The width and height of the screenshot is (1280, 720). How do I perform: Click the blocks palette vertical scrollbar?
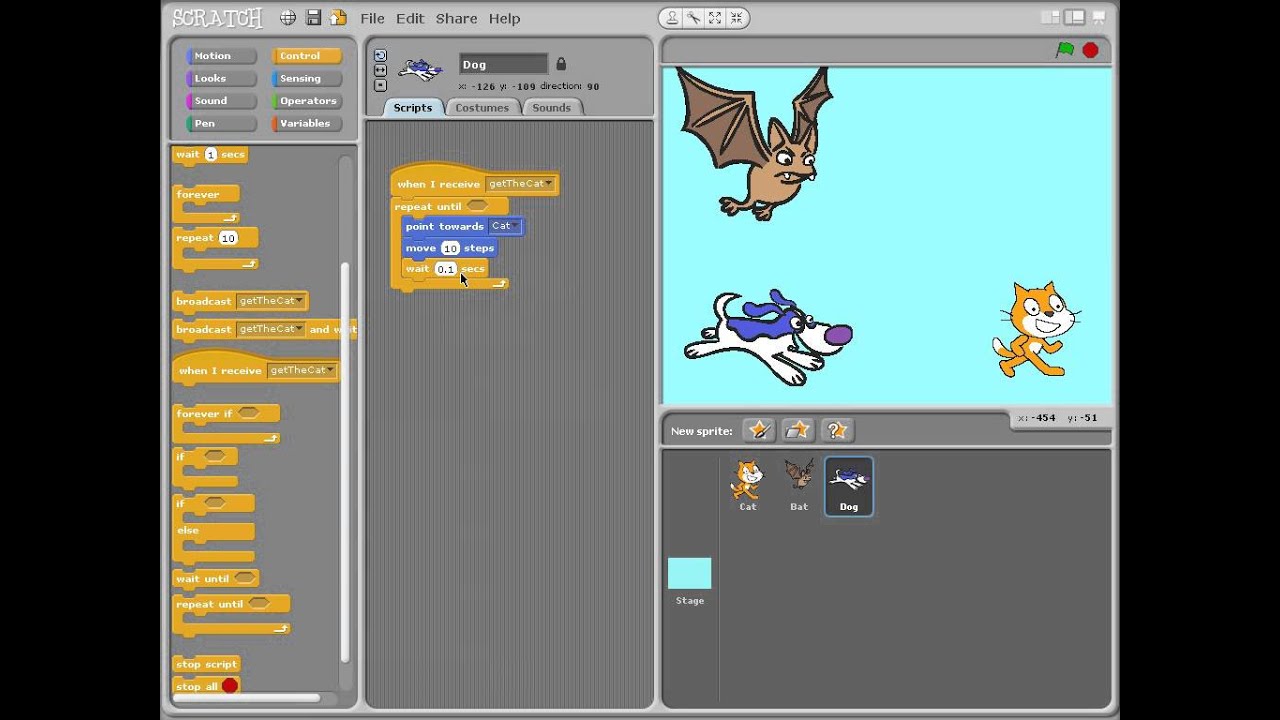(346, 461)
